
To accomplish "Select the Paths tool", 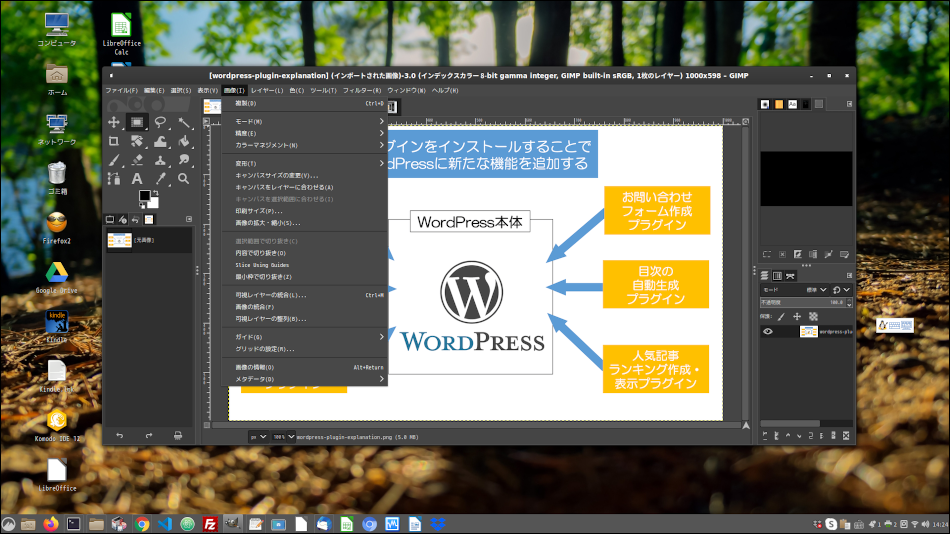I will [x=113, y=179].
